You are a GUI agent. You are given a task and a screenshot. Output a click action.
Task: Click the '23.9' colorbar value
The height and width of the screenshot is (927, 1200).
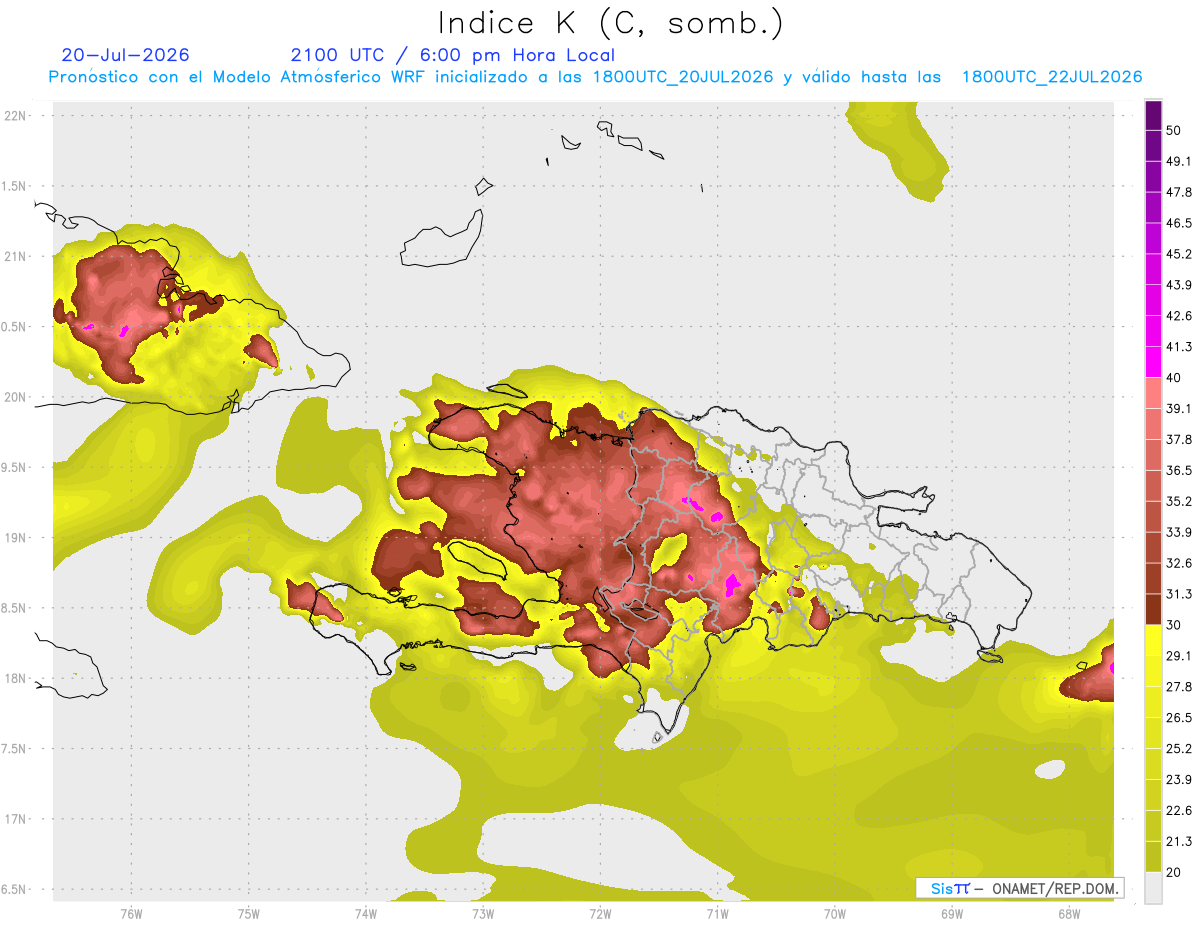tap(1179, 780)
